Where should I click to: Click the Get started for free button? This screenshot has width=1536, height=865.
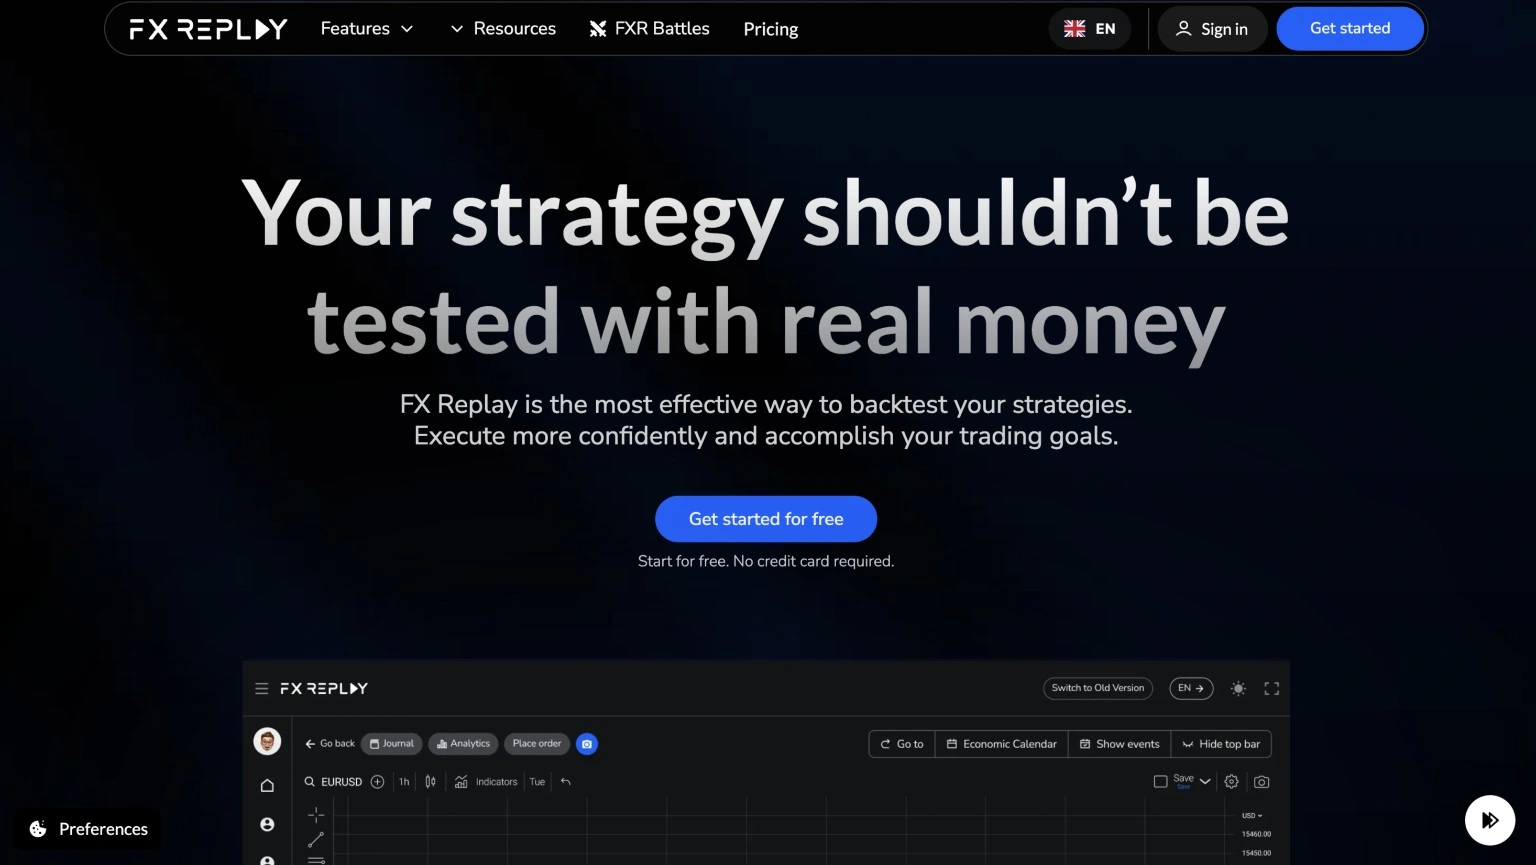click(766, 519)
